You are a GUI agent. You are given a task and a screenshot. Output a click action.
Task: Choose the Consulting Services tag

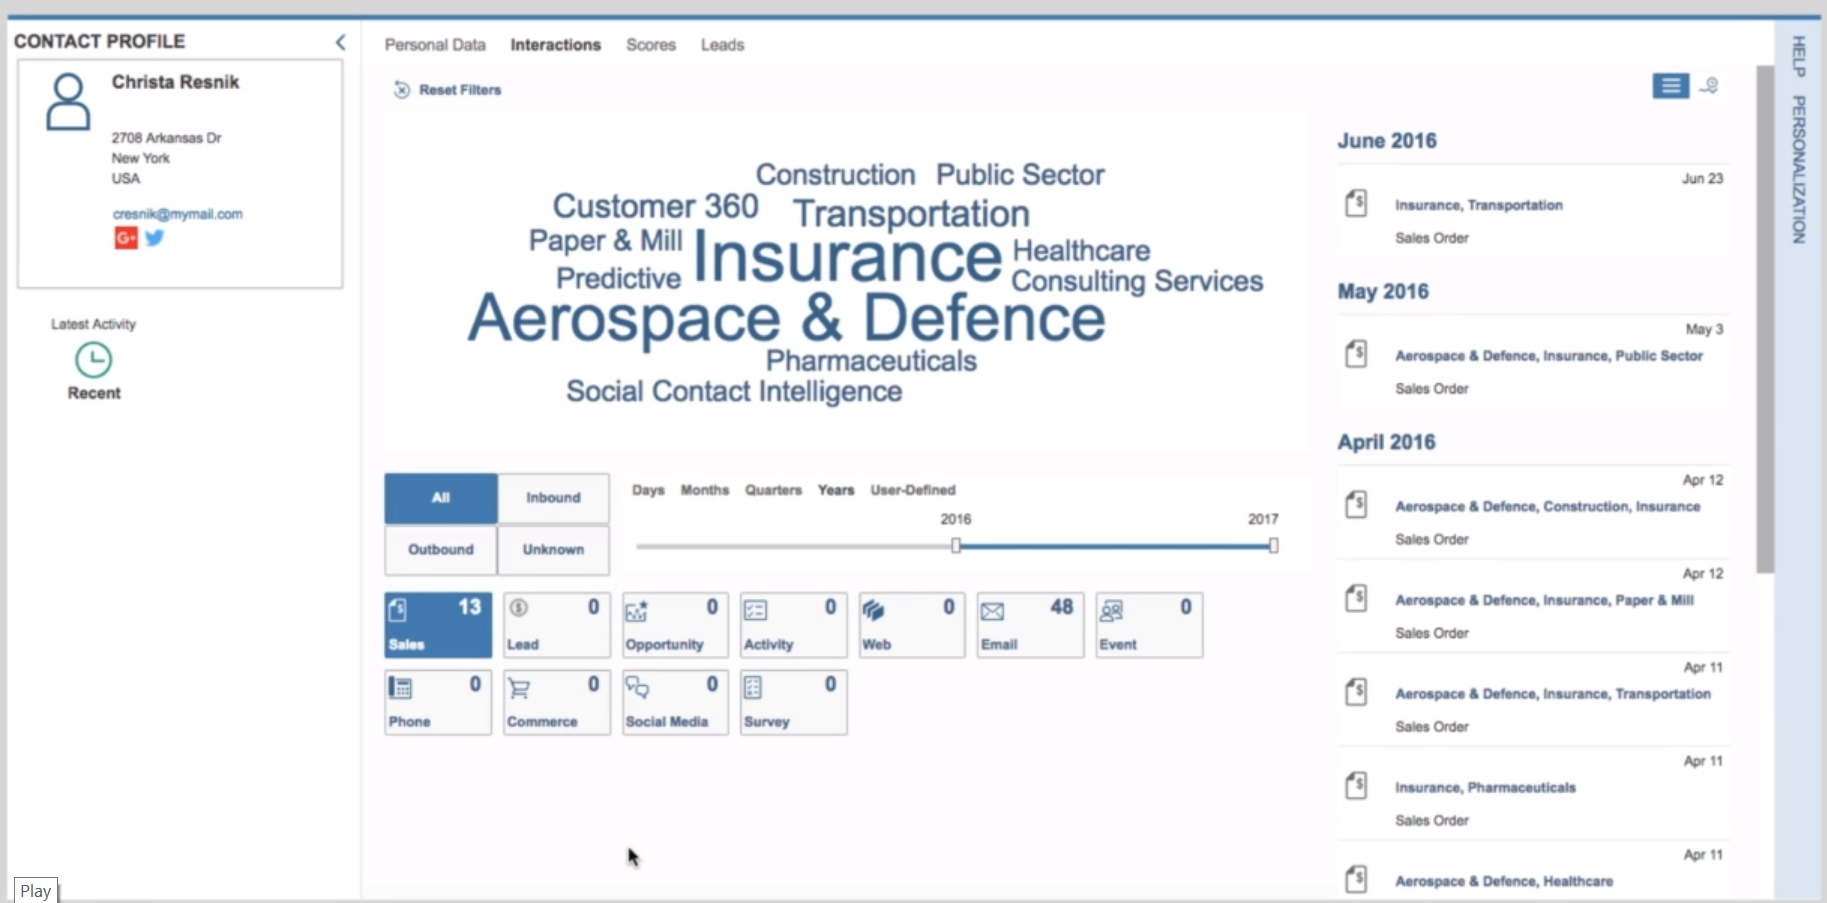tap(1137, 281)
